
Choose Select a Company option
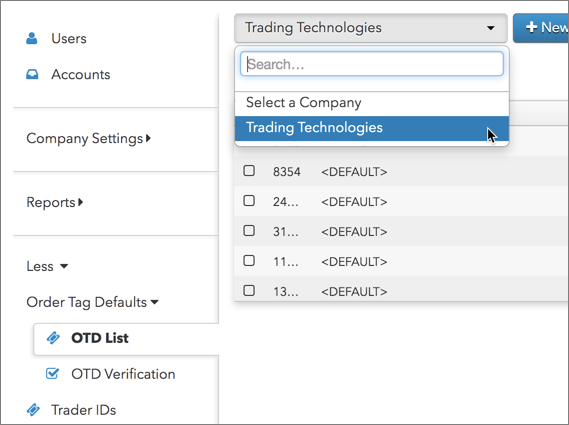[372, 103]
